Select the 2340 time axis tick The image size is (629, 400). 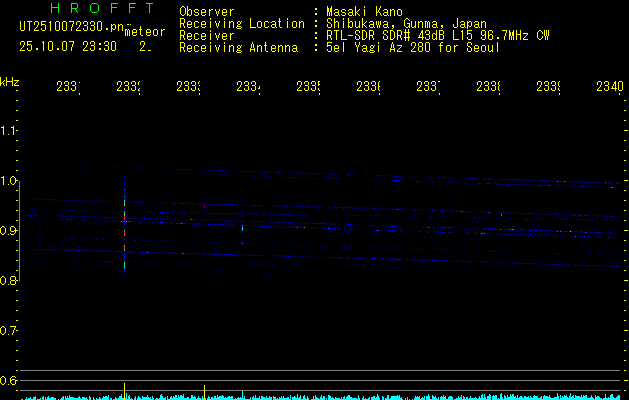pyautogui.click(x=609, y=87)
